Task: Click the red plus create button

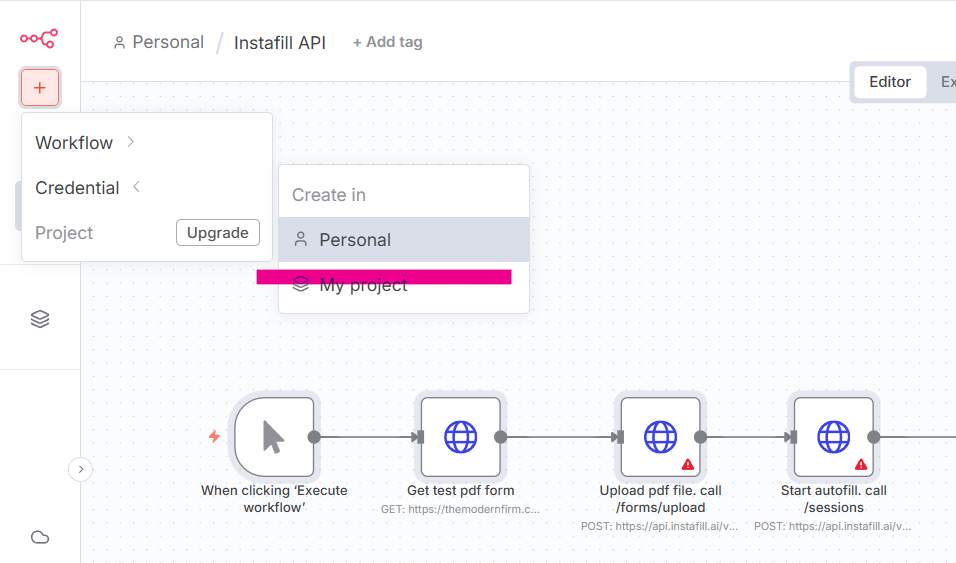Action: (x=40, y=88)
